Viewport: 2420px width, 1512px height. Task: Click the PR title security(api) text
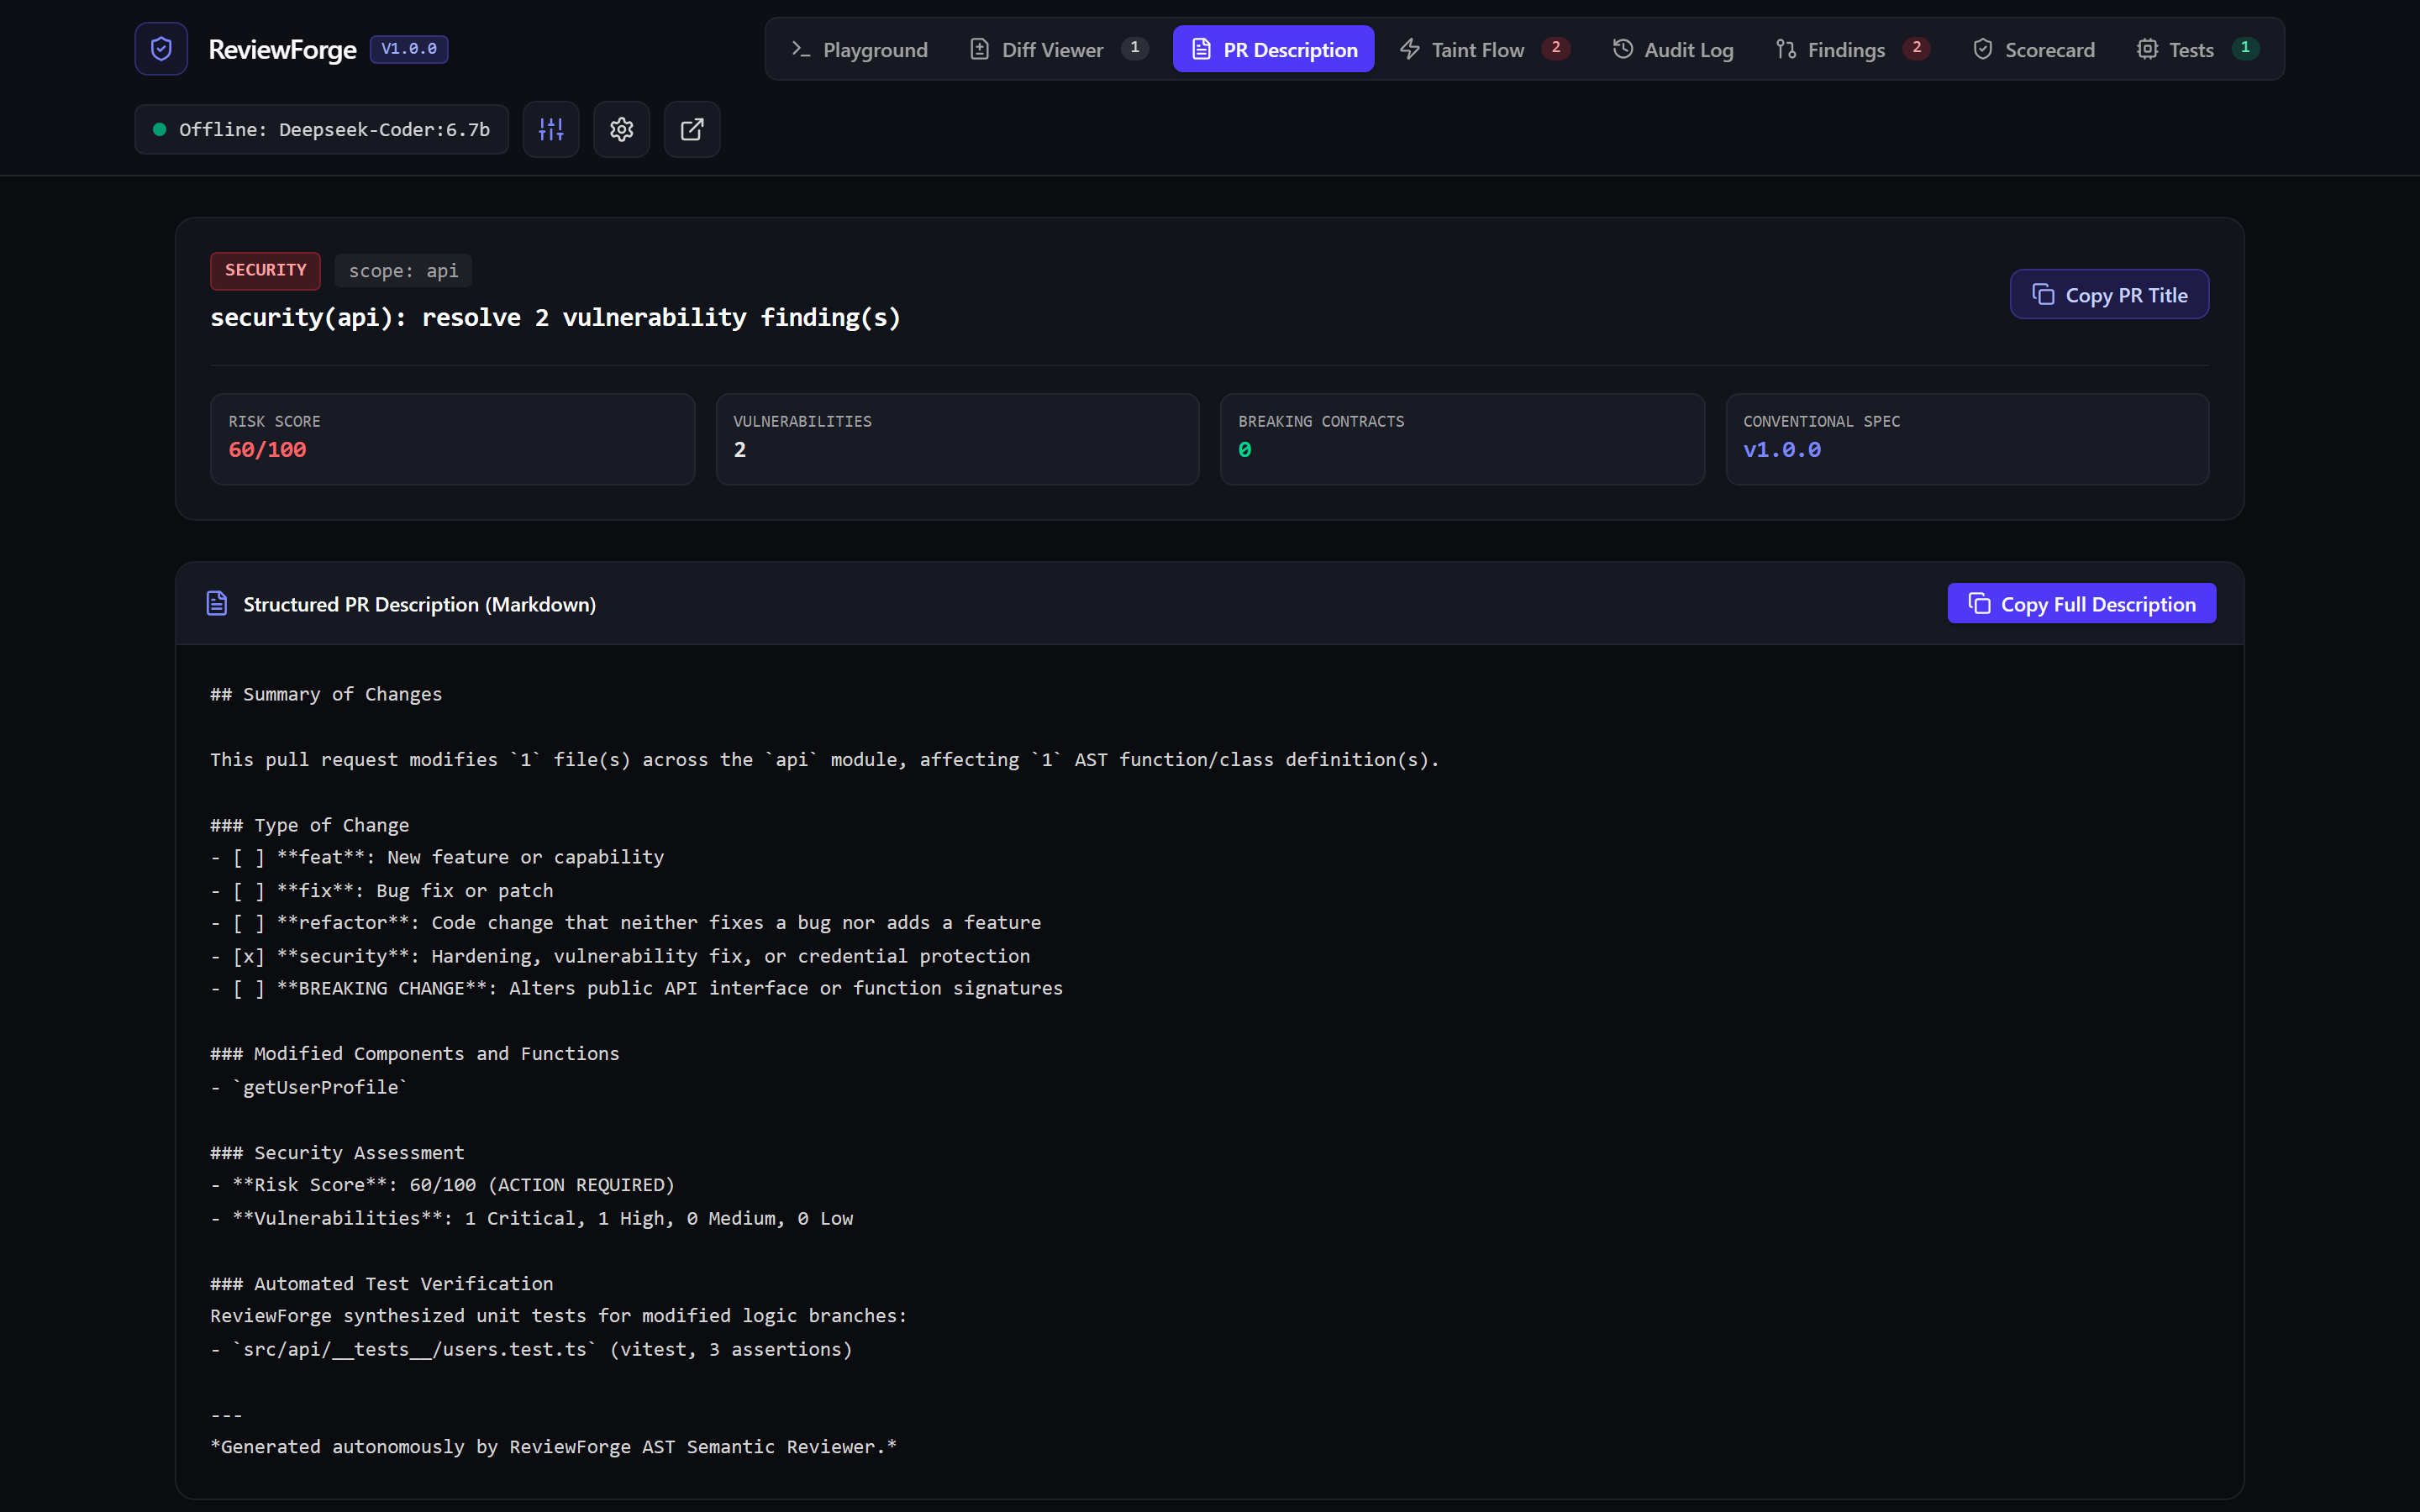[555, 318]
